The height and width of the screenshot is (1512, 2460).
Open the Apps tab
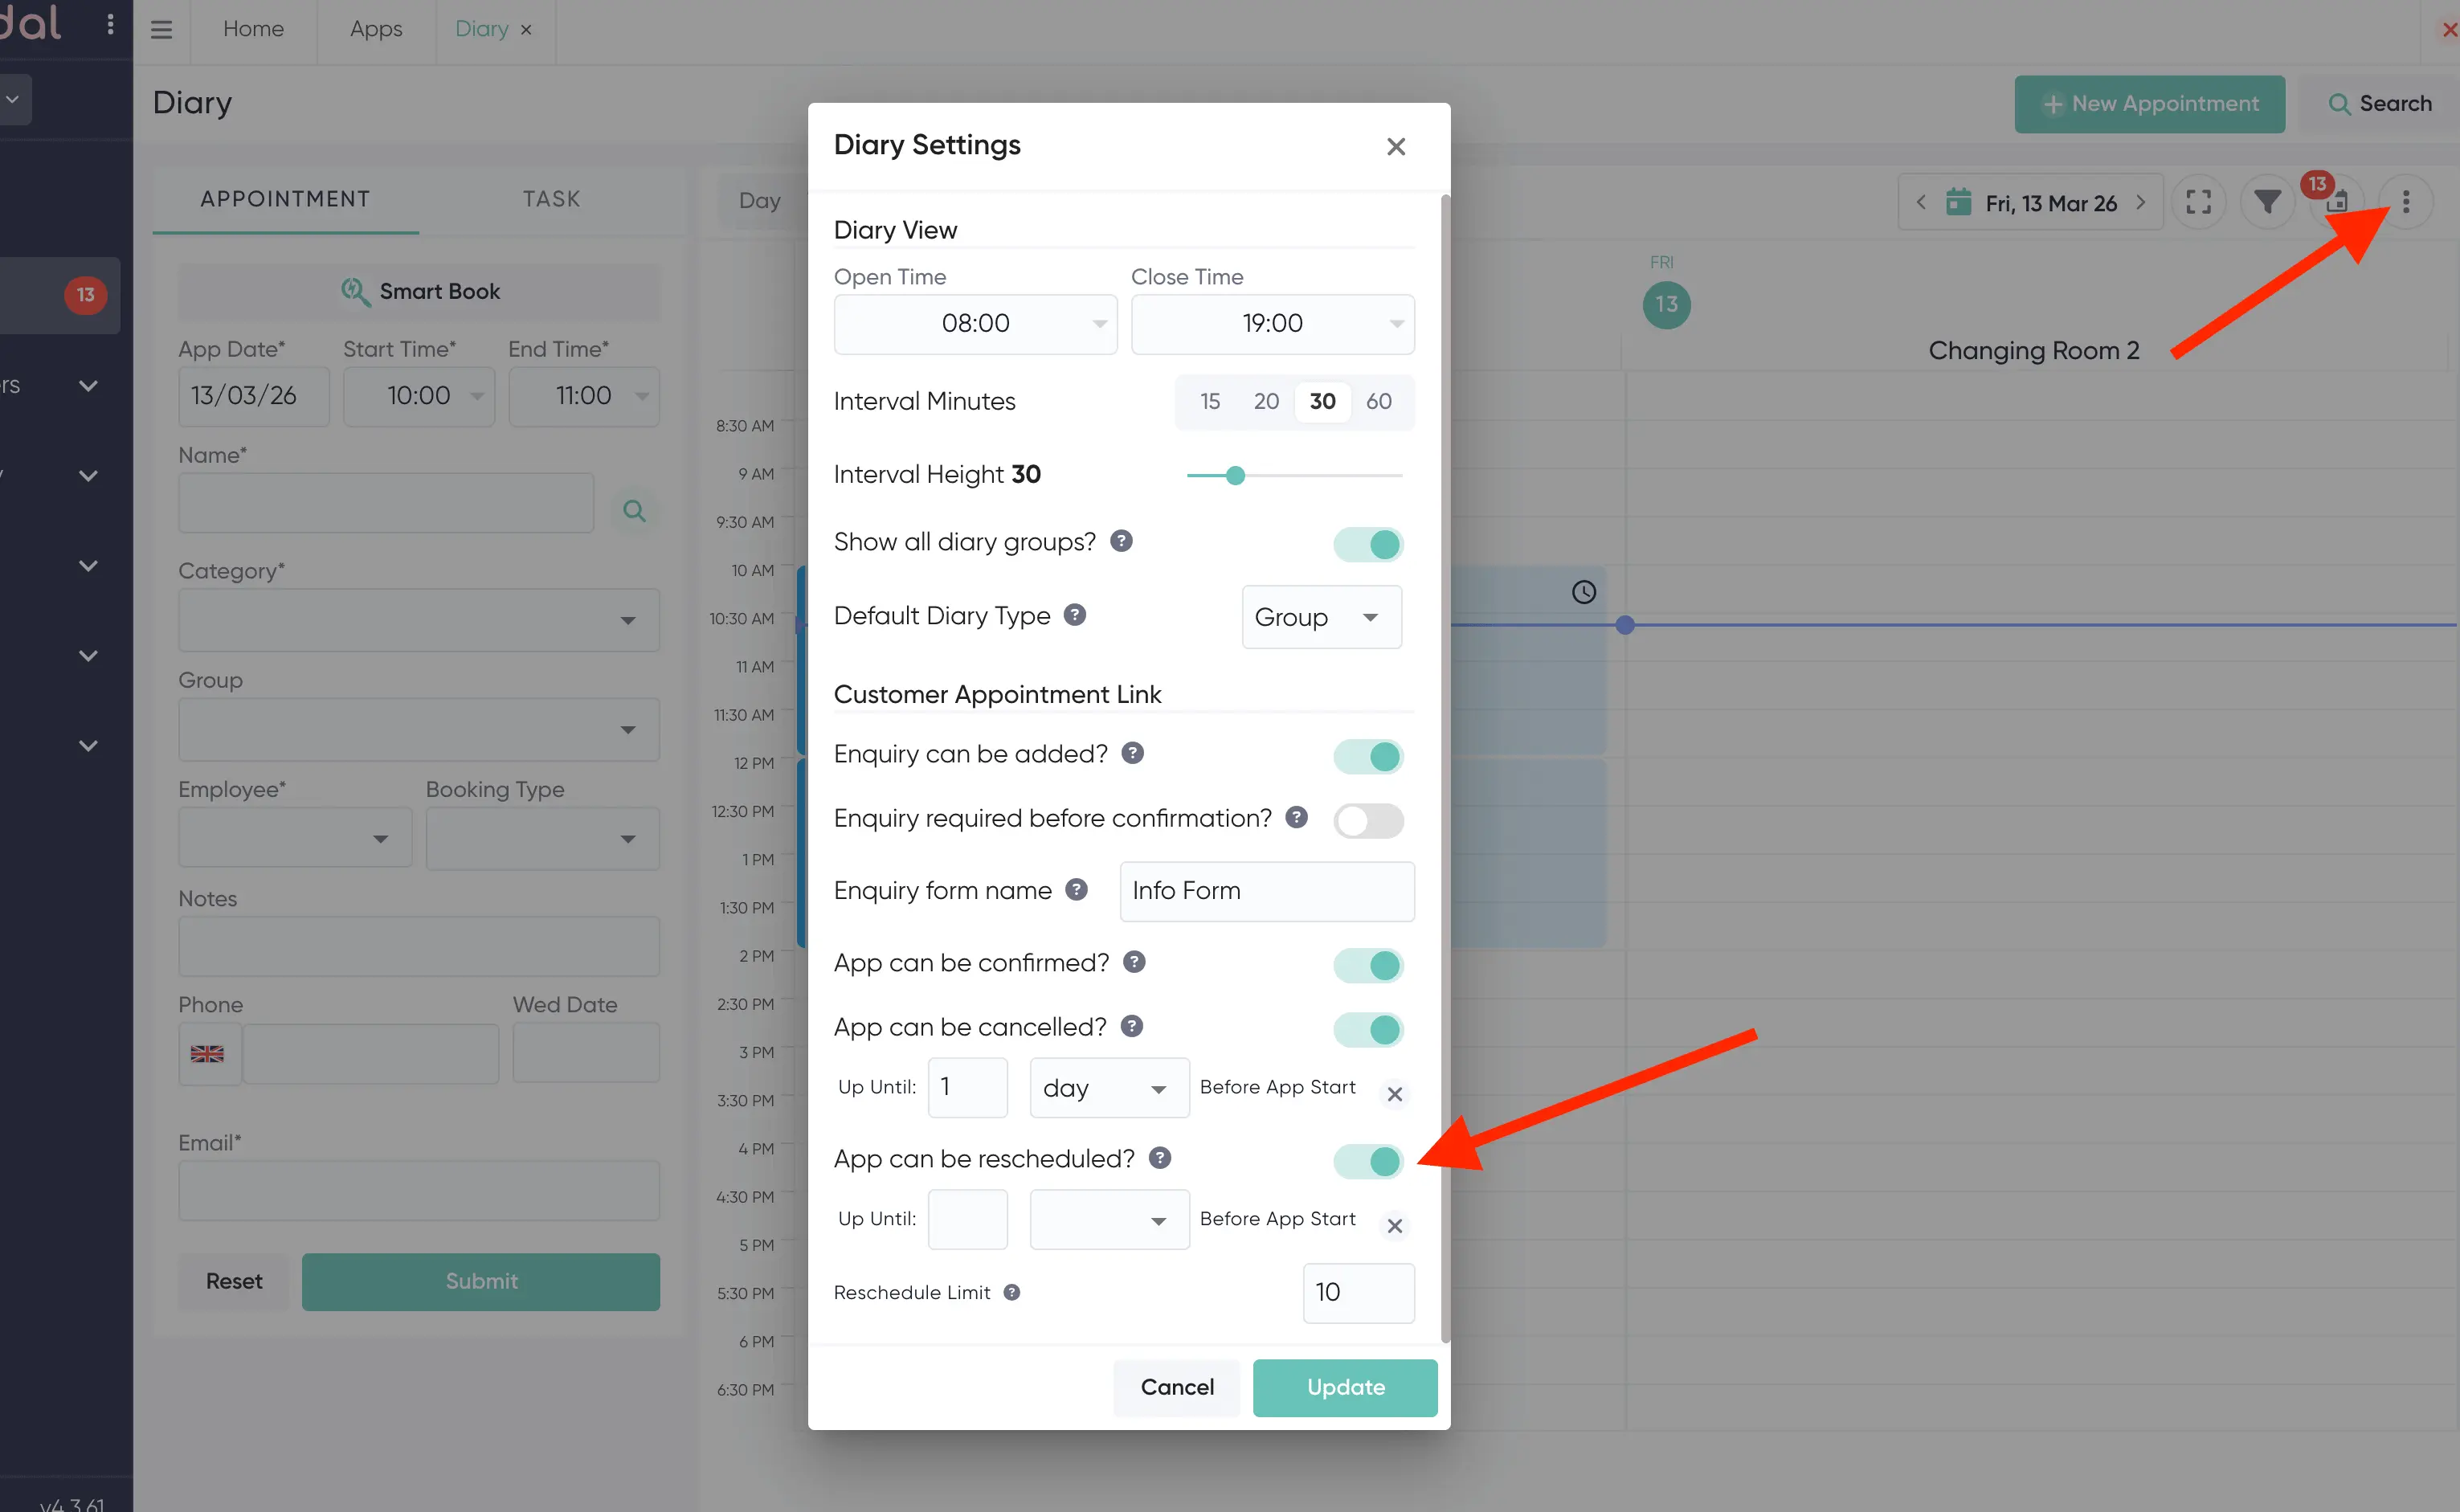pyautogui.click(x=375, y=29)
